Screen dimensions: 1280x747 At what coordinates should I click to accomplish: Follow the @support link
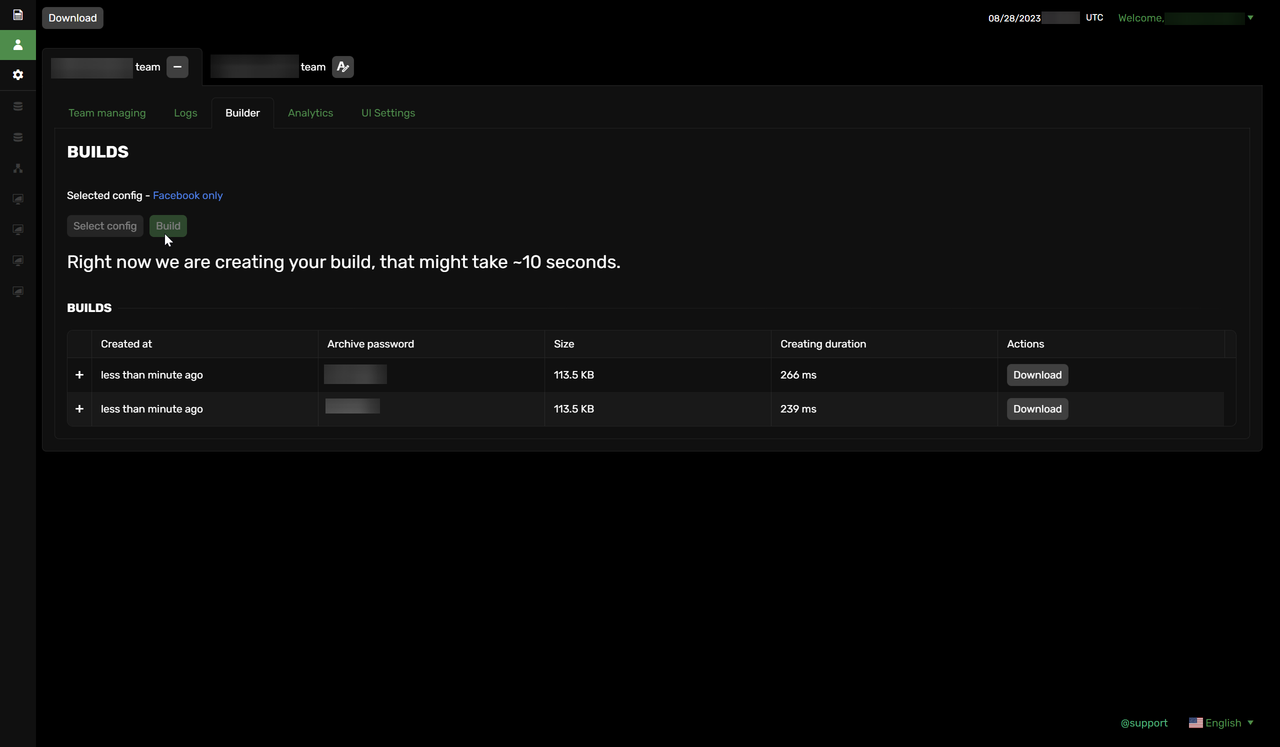(x=1143, y=723)
